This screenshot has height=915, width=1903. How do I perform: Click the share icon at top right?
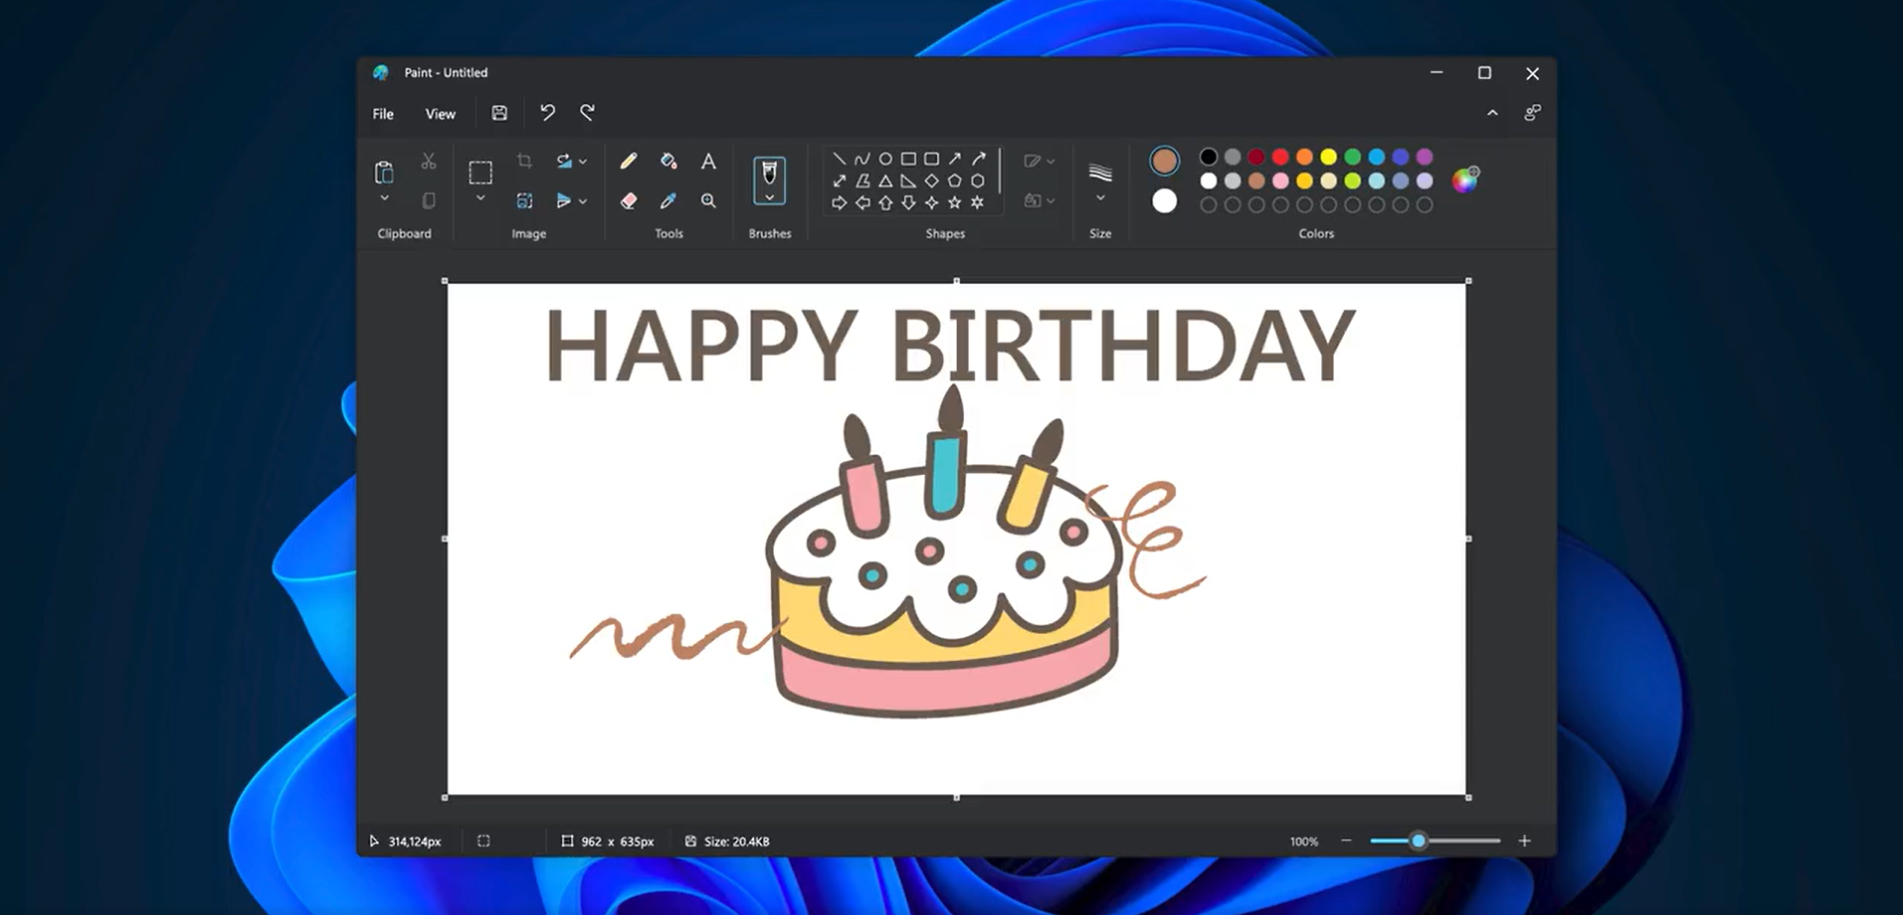(1532, 113)
